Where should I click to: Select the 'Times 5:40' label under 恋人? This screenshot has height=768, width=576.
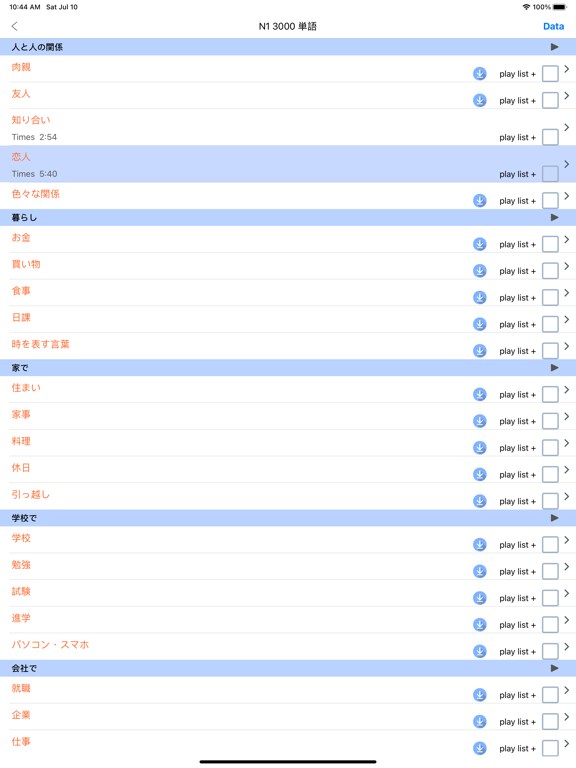34,174
